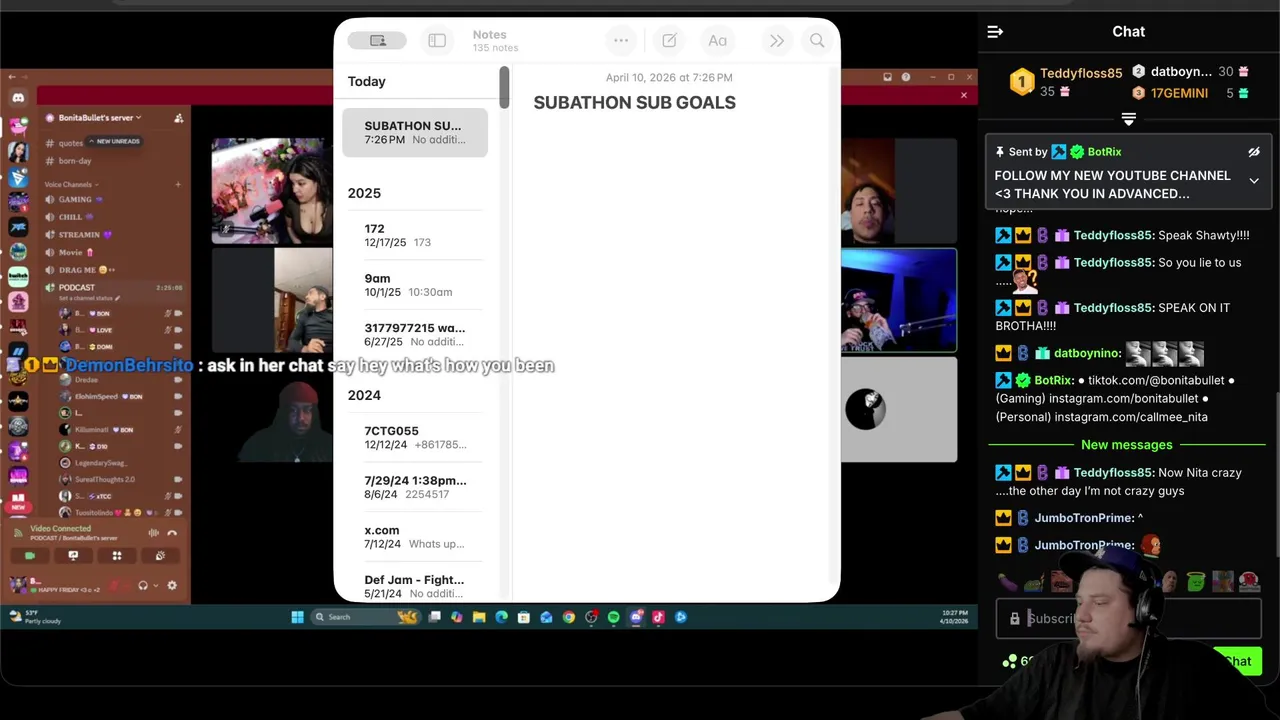Open Google Chrome from taskbar
The image size is (1280, 720).
coord(568,617)
